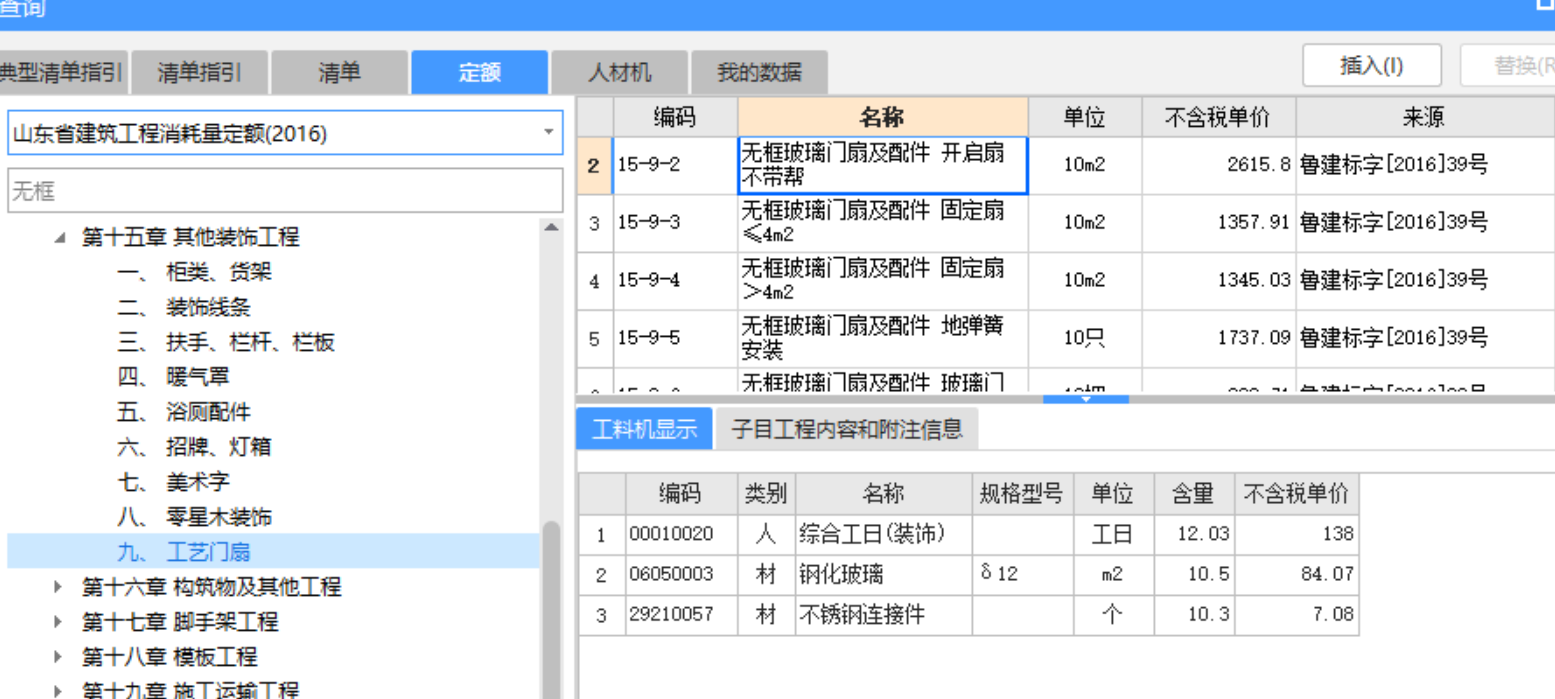The width and height of the screenshot is (1555, 699).
Task: Click 无框玻璃门扇及配件 固定扇≤4m2 name cell
Action: (x=883, y=224)
